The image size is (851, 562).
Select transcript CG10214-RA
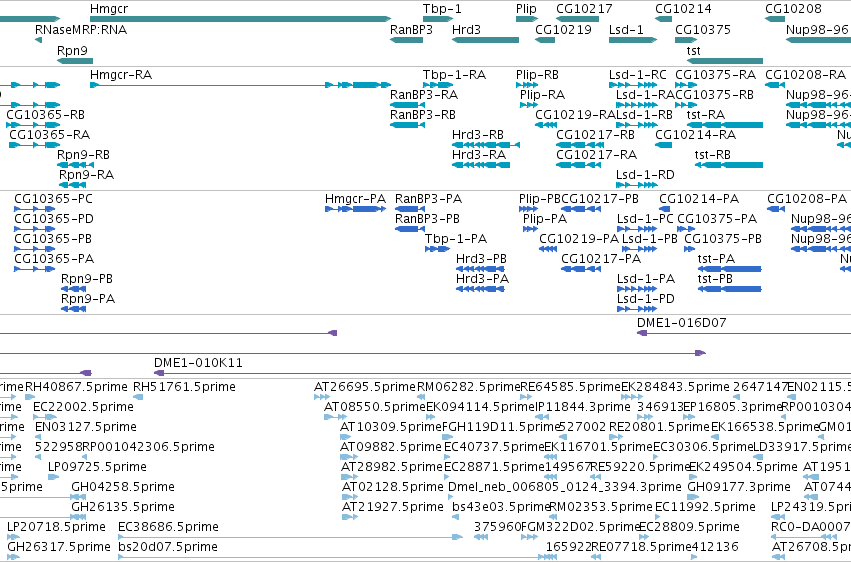click(x=663, y=145)
